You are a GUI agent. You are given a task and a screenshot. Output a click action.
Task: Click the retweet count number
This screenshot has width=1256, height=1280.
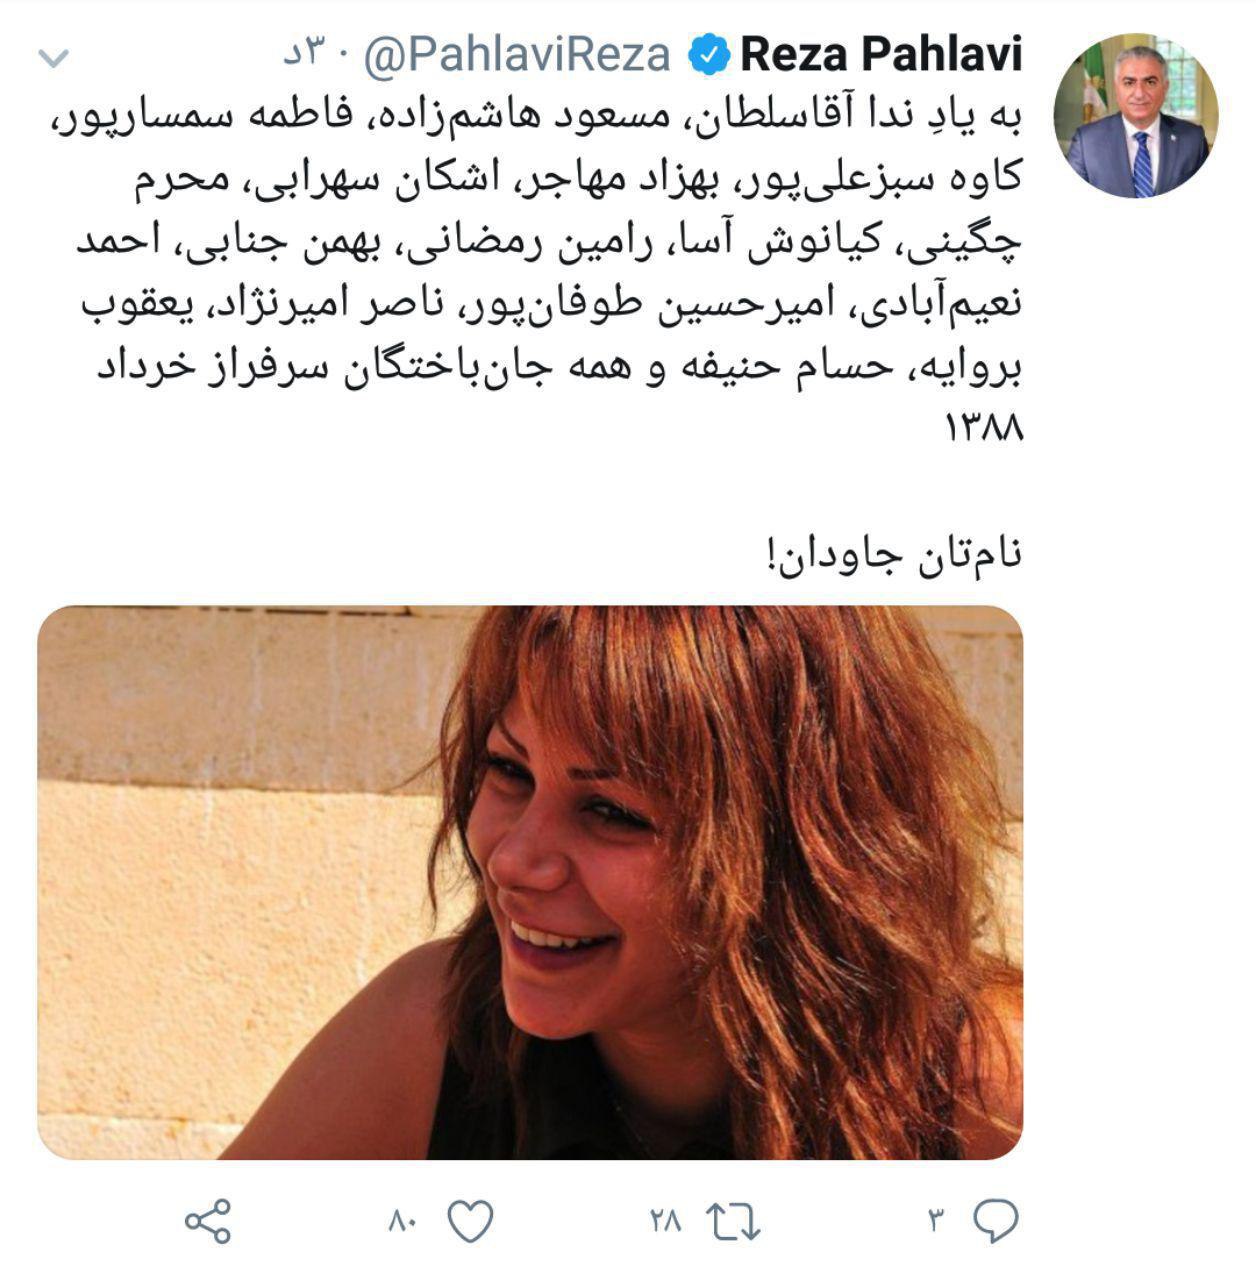pos(665,1220)
